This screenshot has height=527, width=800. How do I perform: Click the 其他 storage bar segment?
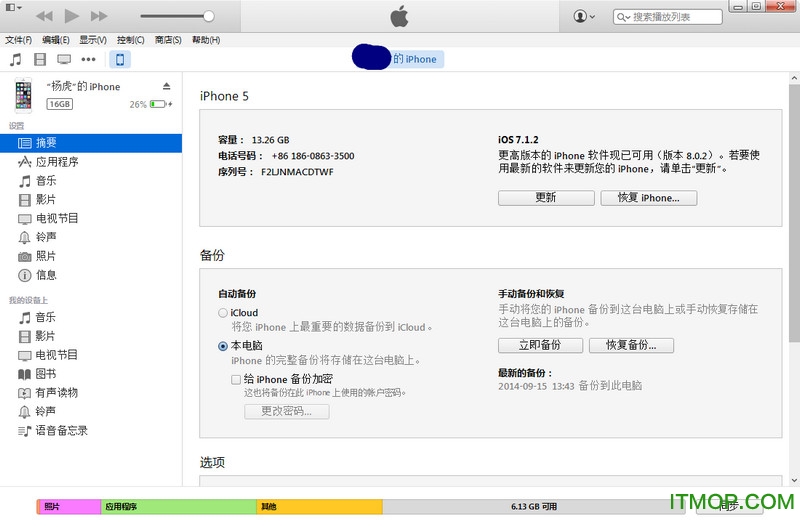pyautogui.click(x=319, y=507)
